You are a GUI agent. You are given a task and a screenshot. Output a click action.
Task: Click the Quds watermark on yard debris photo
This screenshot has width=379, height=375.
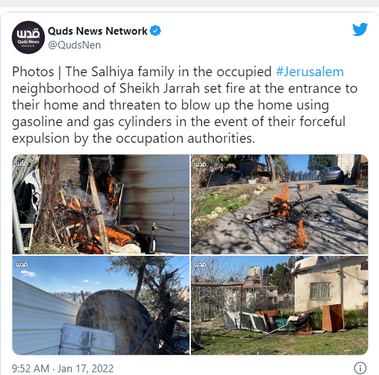pyautogui.click(x=200, y=264)
